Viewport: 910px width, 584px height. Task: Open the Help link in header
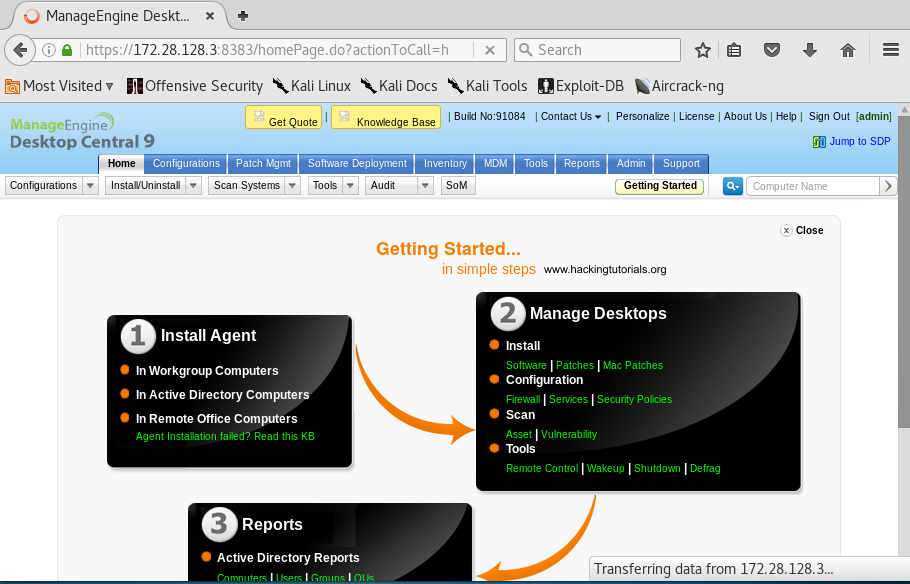point(786,116)
